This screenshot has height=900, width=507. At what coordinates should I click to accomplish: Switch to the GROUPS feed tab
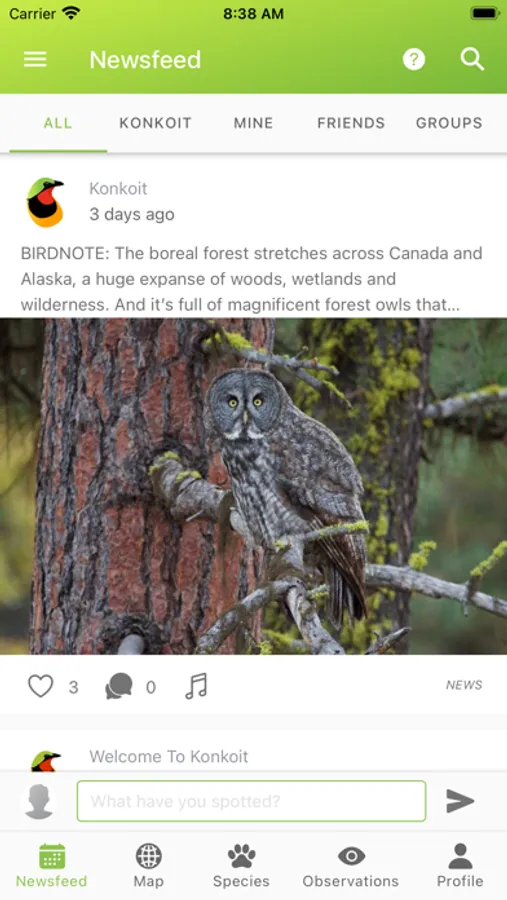pyautogui.click(x=449, y=123)
